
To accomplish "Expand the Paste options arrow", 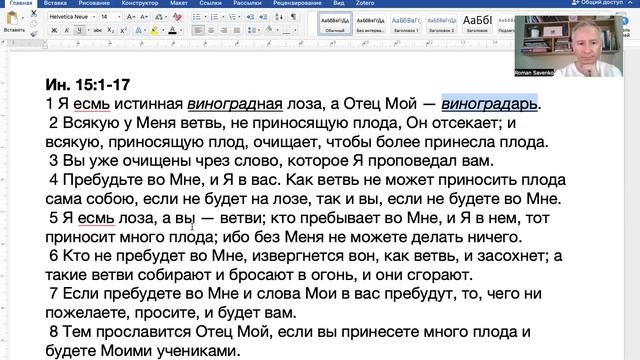I will point(23,18).
